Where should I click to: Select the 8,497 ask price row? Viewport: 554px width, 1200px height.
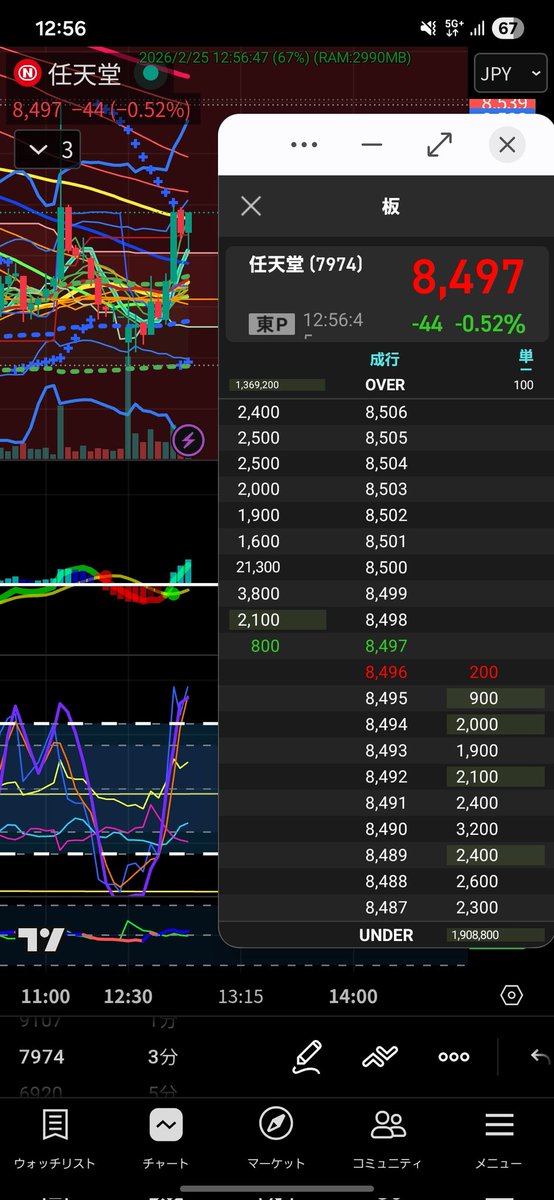tap(386, 646)
